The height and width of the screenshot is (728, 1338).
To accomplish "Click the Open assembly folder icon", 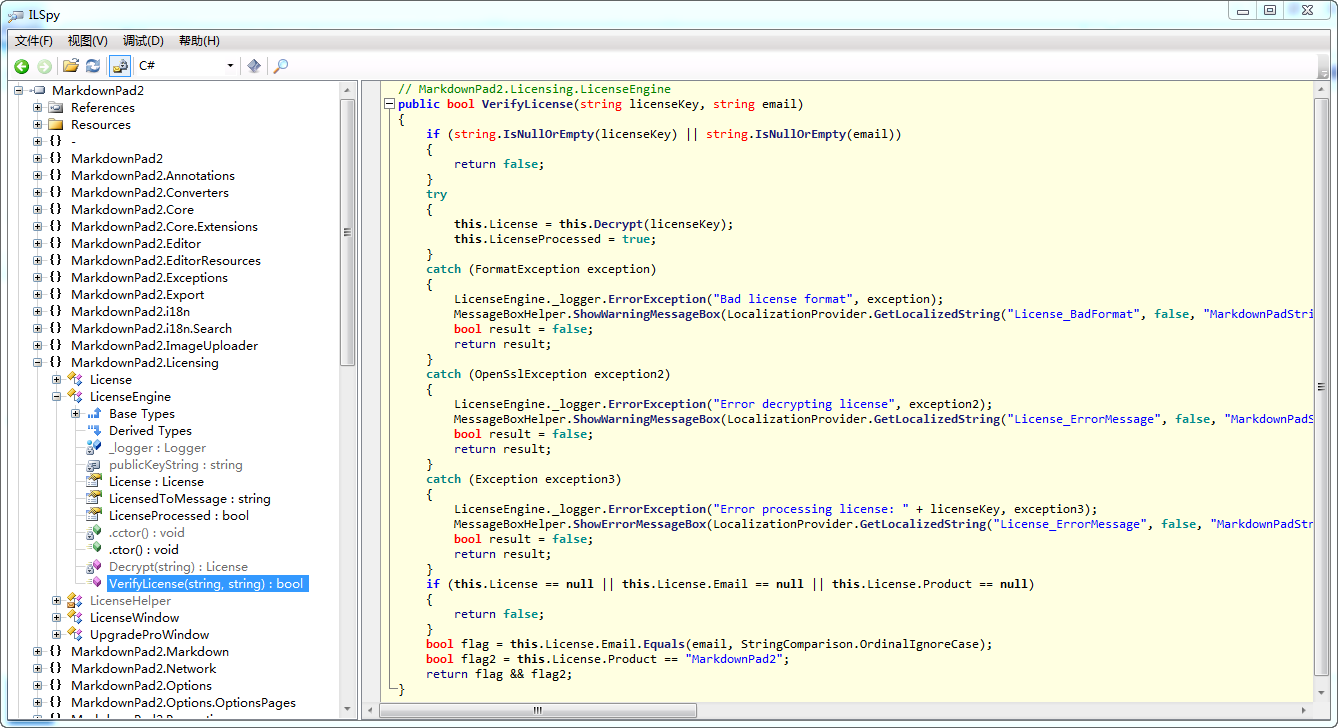I will tap(70, 66).
